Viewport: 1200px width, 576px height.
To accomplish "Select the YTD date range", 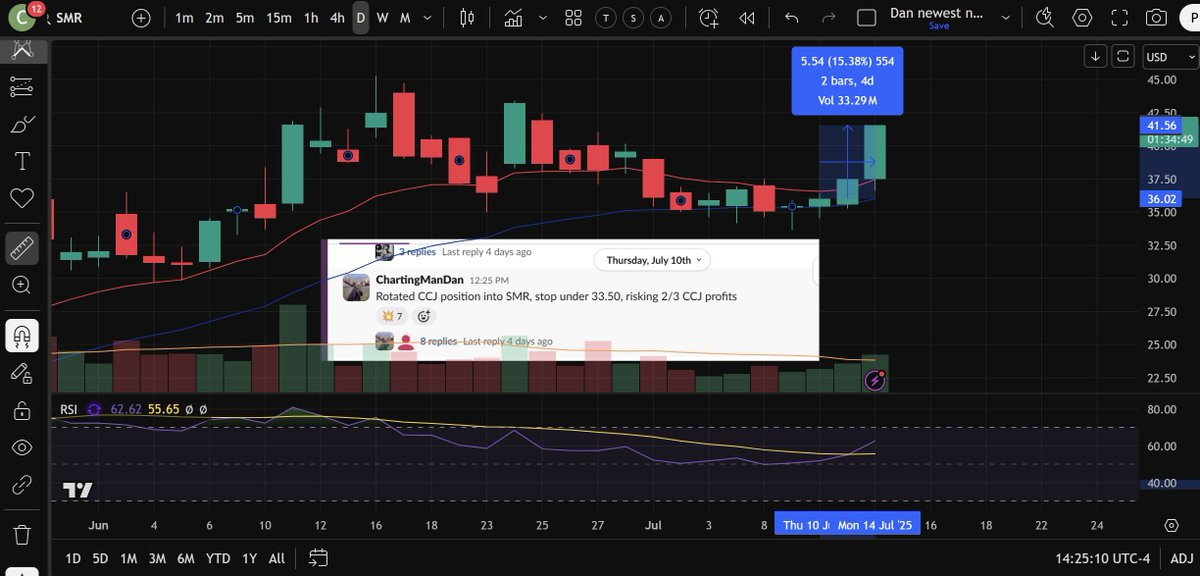I will 217,558.
